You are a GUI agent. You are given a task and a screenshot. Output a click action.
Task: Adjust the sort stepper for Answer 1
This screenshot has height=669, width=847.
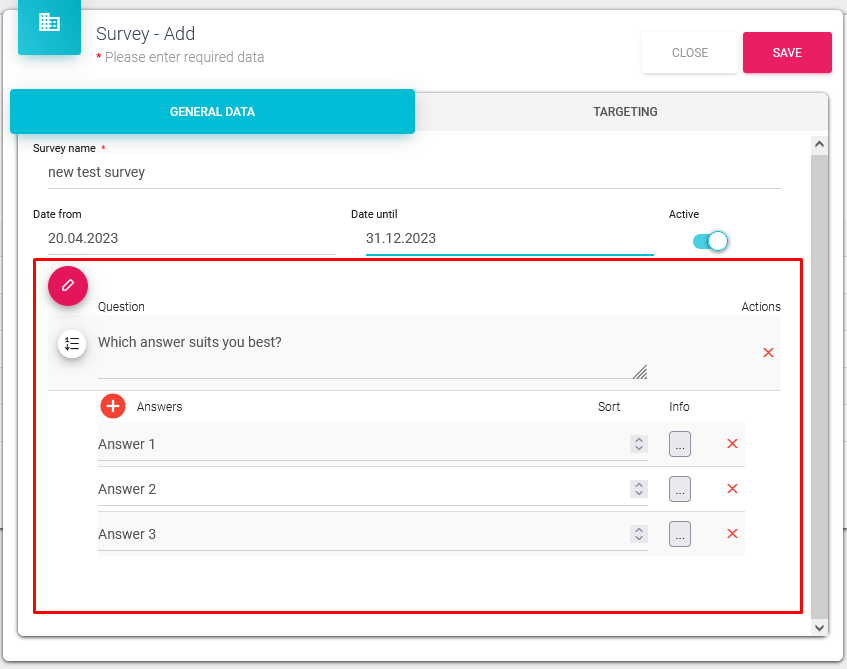click(639, 444)
